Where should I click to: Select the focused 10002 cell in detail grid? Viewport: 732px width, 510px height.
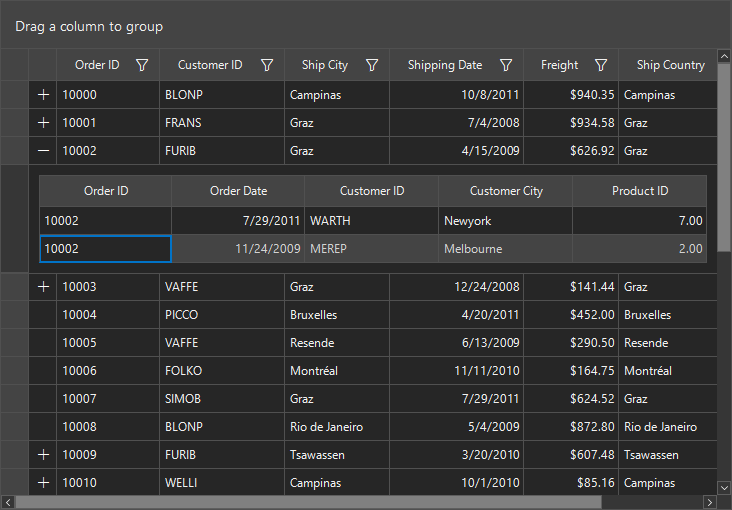pyautogui.click(x=106, y=249)
